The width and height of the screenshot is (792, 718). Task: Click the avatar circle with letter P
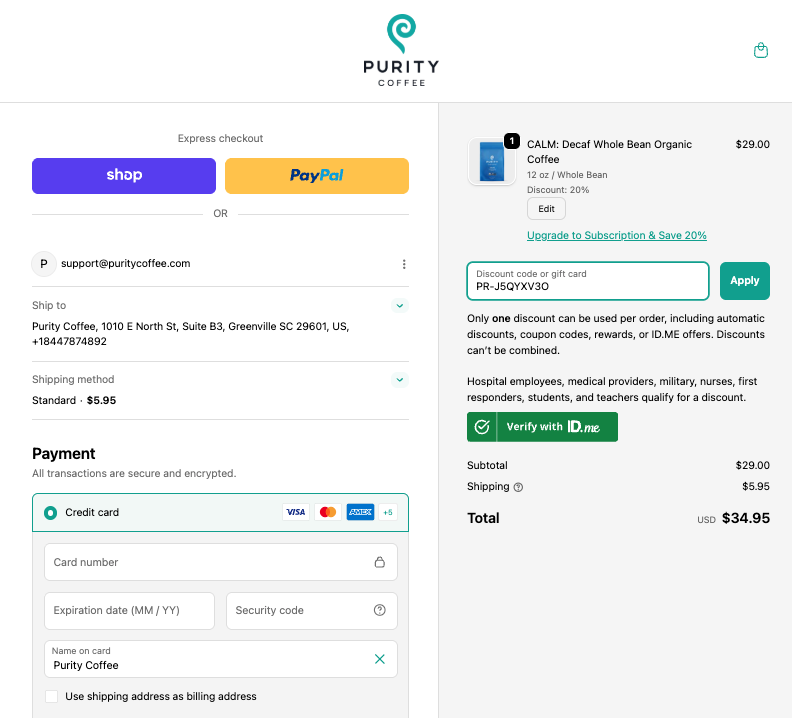[x=43, y=264]
